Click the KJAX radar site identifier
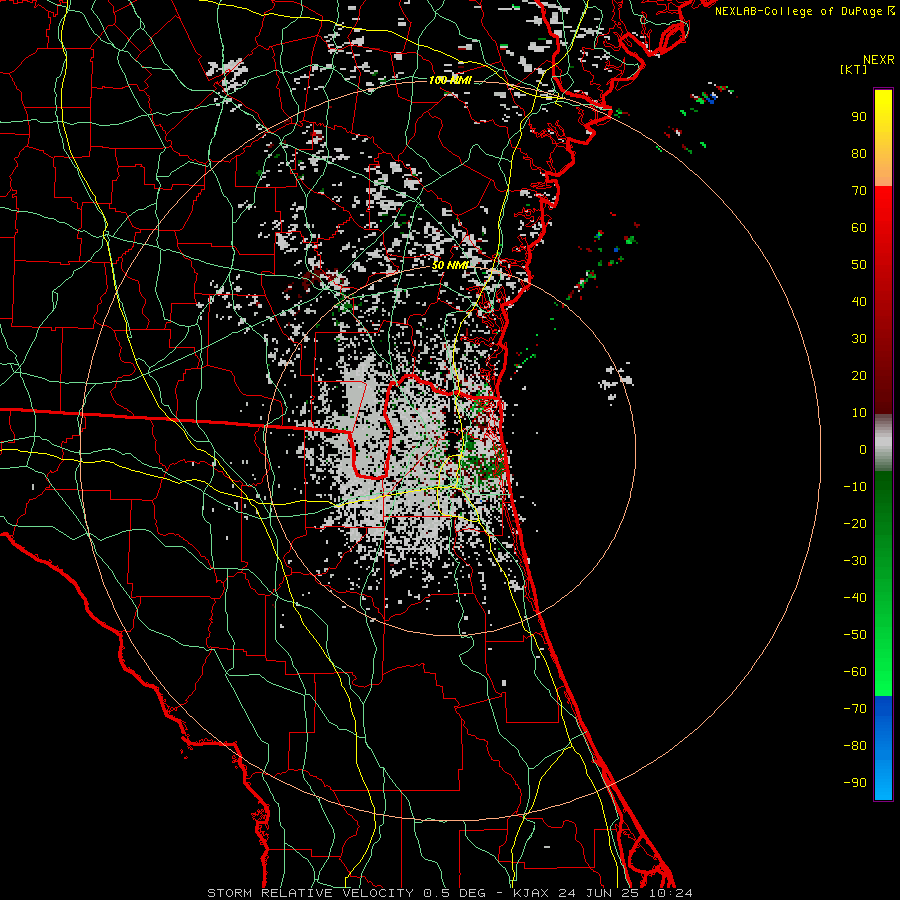Image resolution: width=900 pixels, height=900 pixels. pyautogui.click(x=531, y=893)
